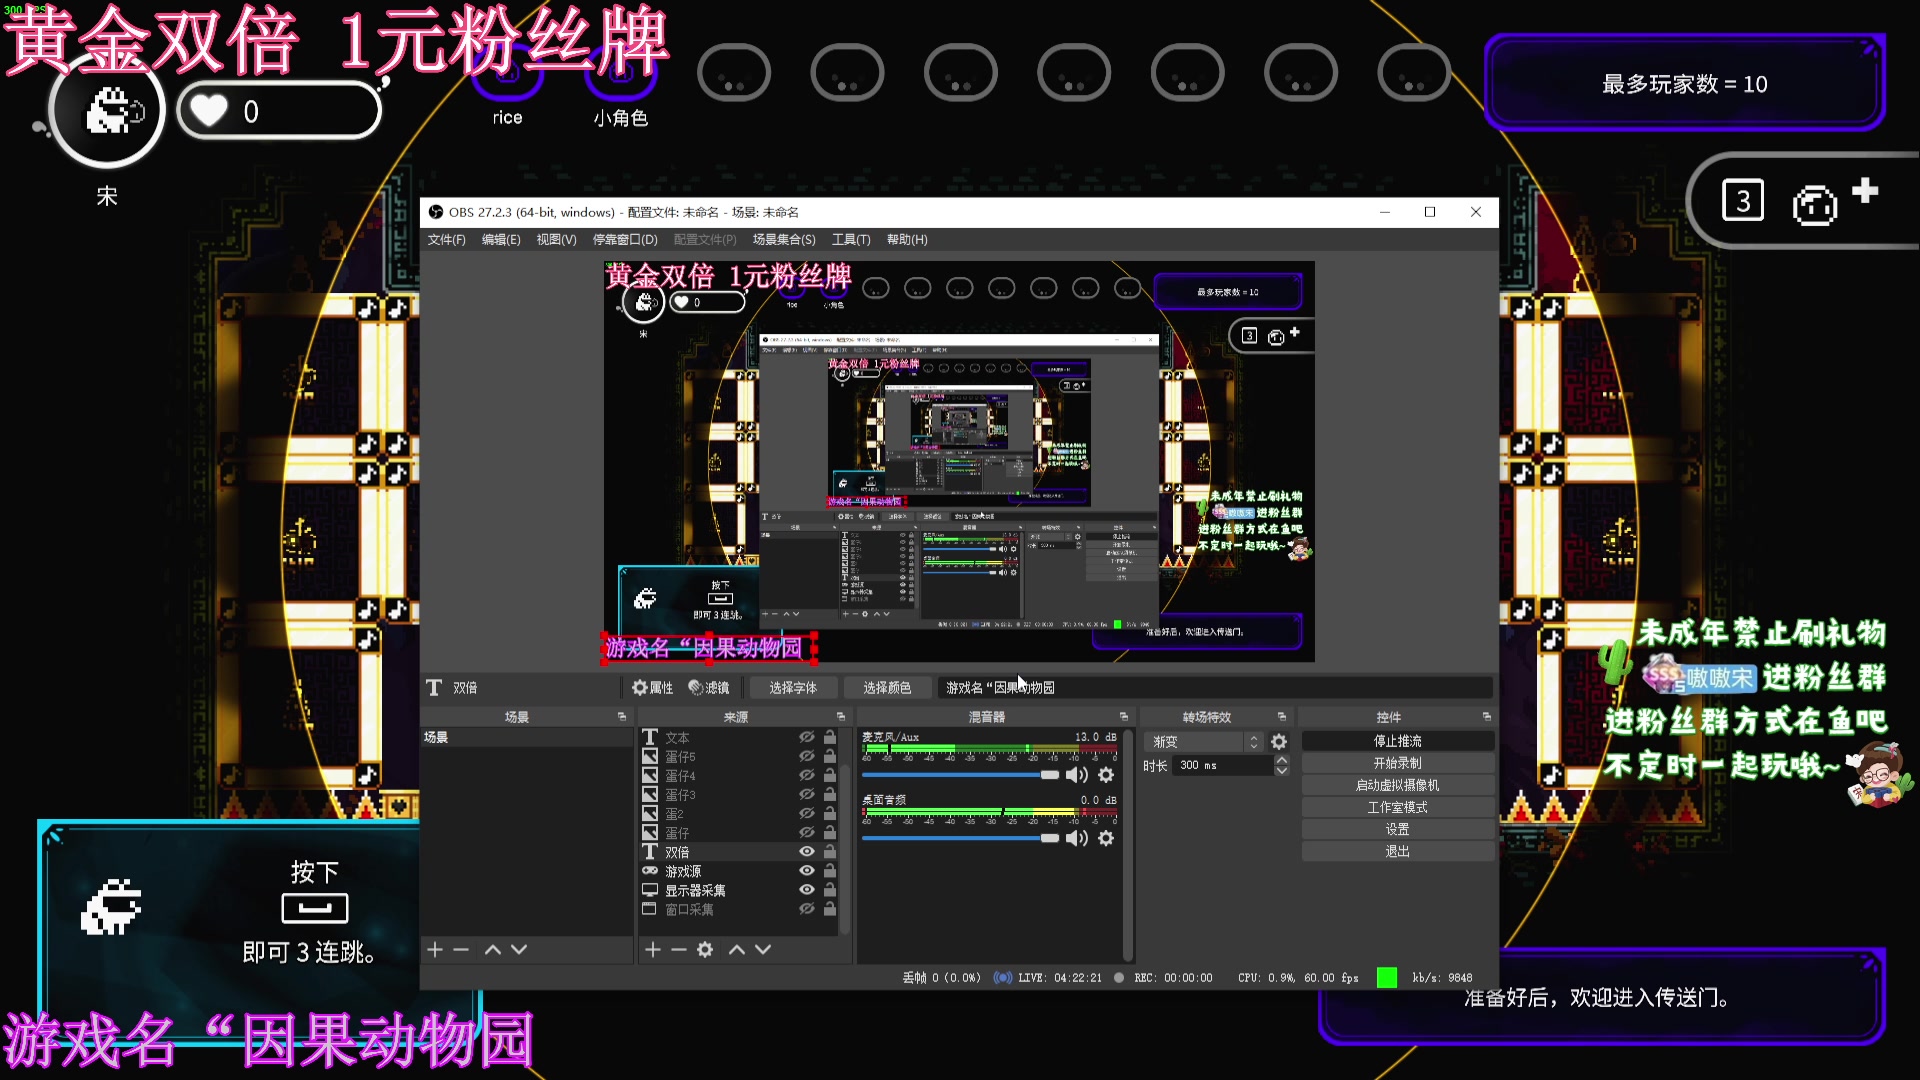1920x1080 pixels.
Task: Lock the 显示器采集 source
Action: click(830, 890)
